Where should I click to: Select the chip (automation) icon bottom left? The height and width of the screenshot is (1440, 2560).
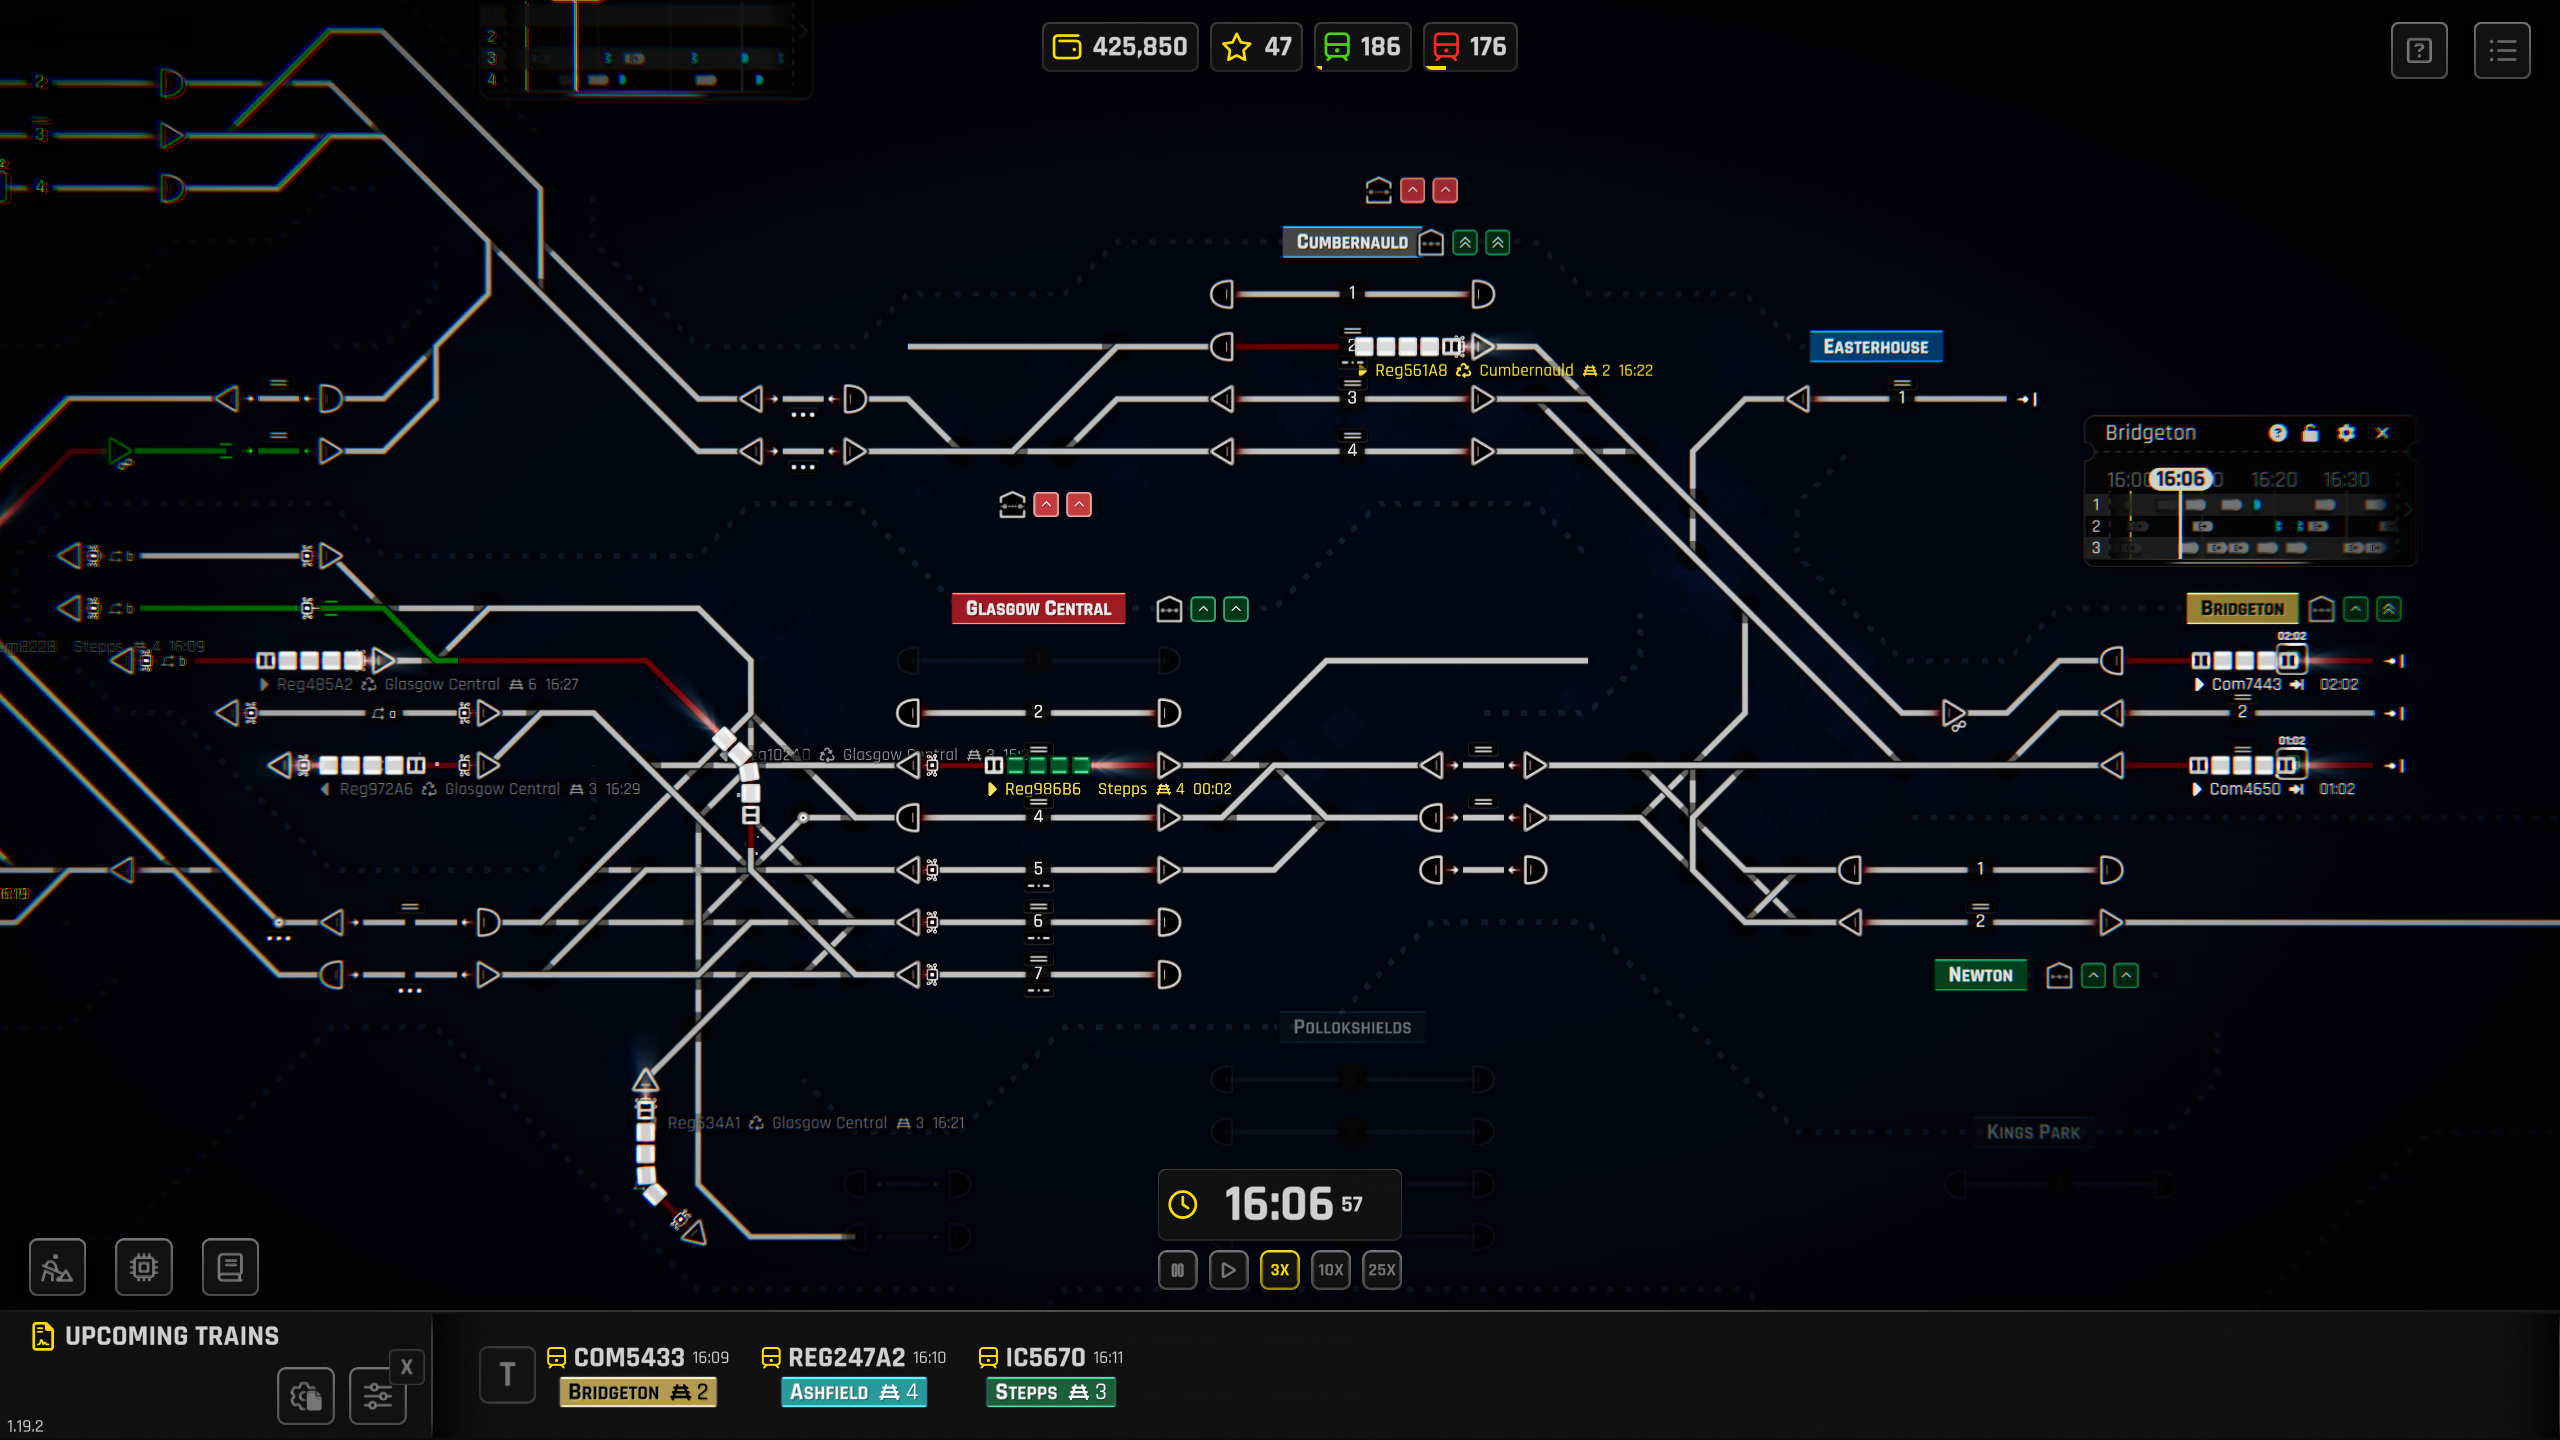click(144, 1267)
